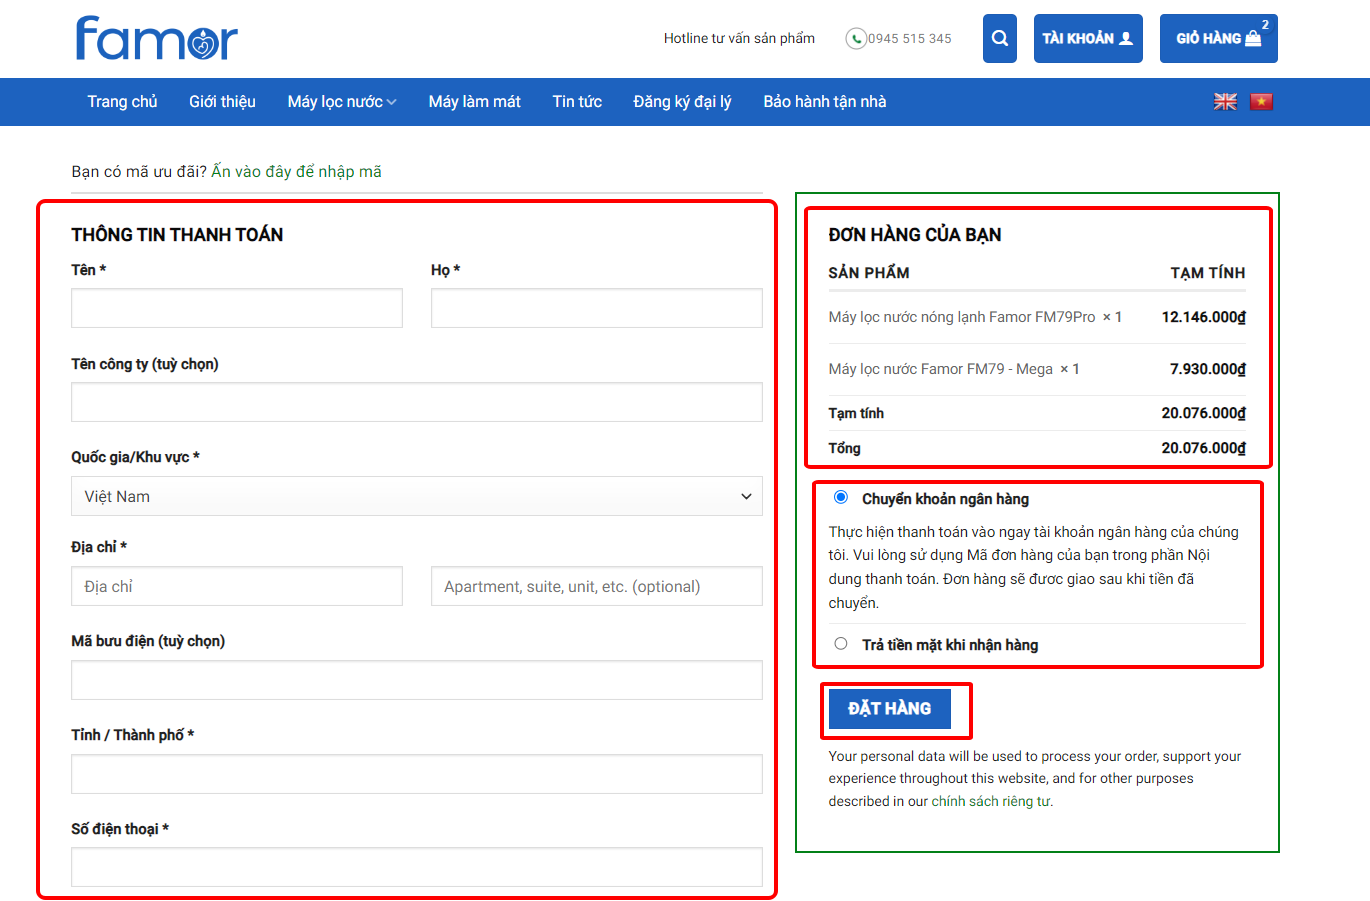
Task: Open the Quốc gia/Khu vực dropdown
Action: [417, 496]
